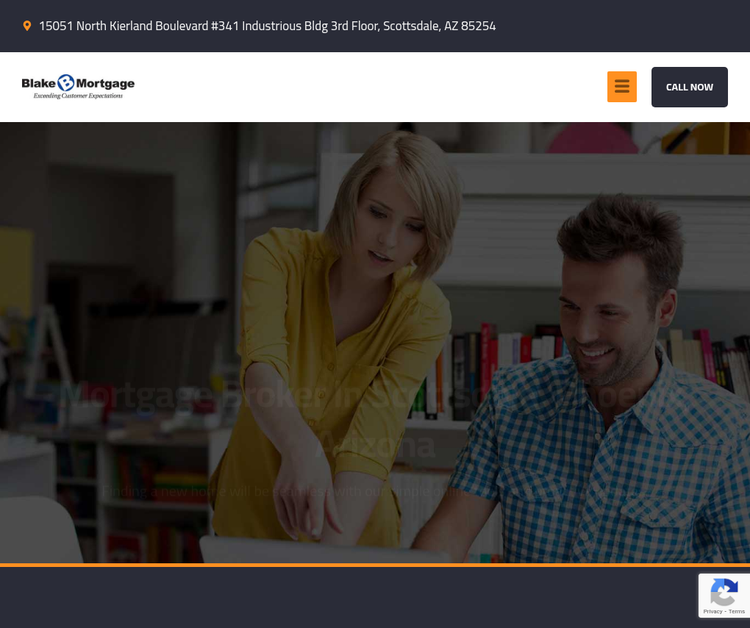
Task: Click the word Blake in the logo
Action: pyautogui.click(x=38, y=85)
